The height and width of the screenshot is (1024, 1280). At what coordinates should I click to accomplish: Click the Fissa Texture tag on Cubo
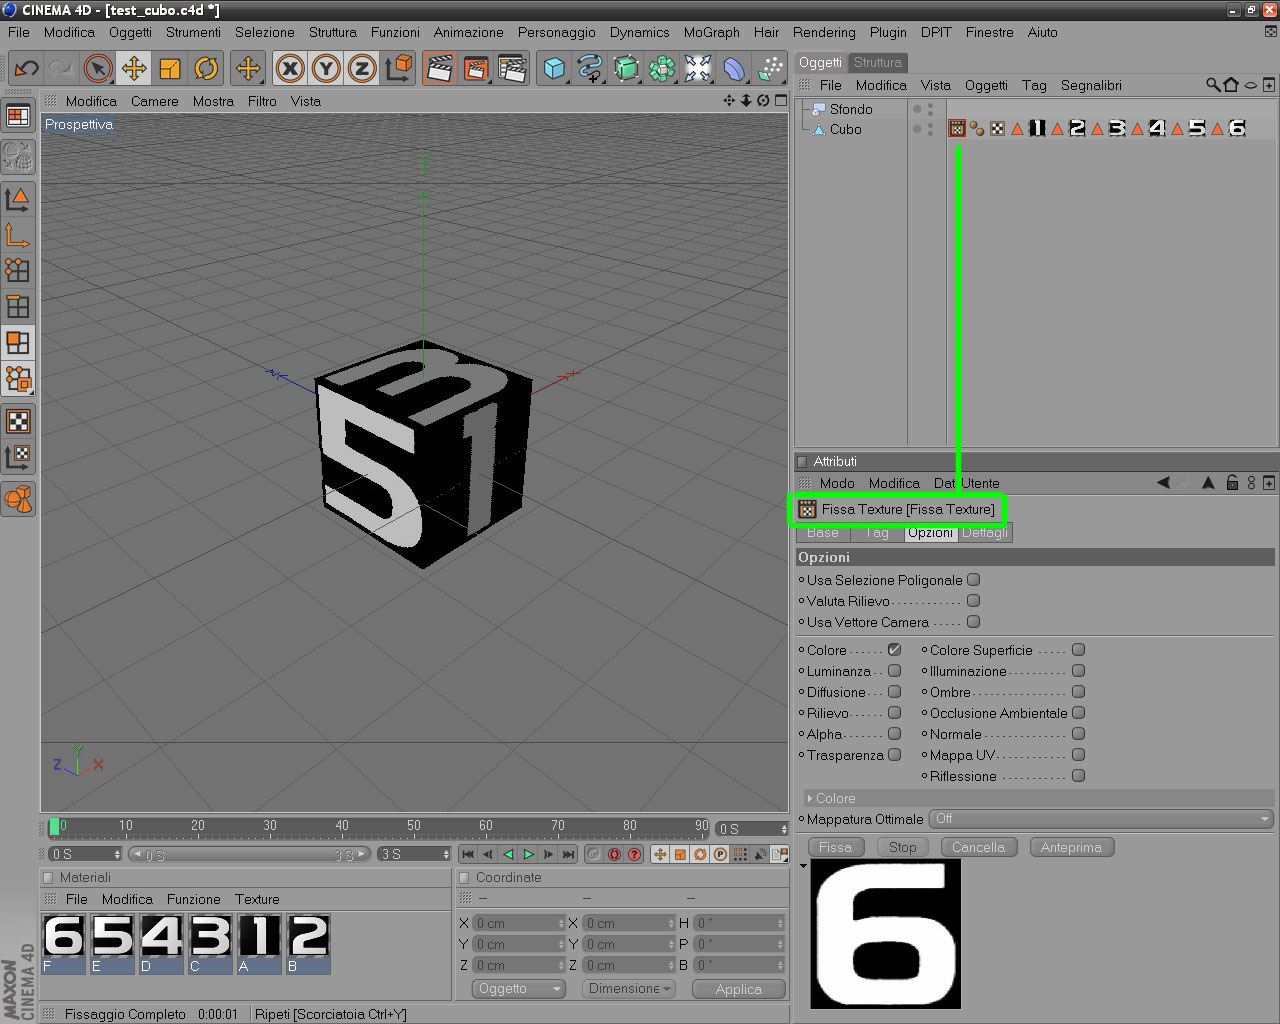coord(957,128)
